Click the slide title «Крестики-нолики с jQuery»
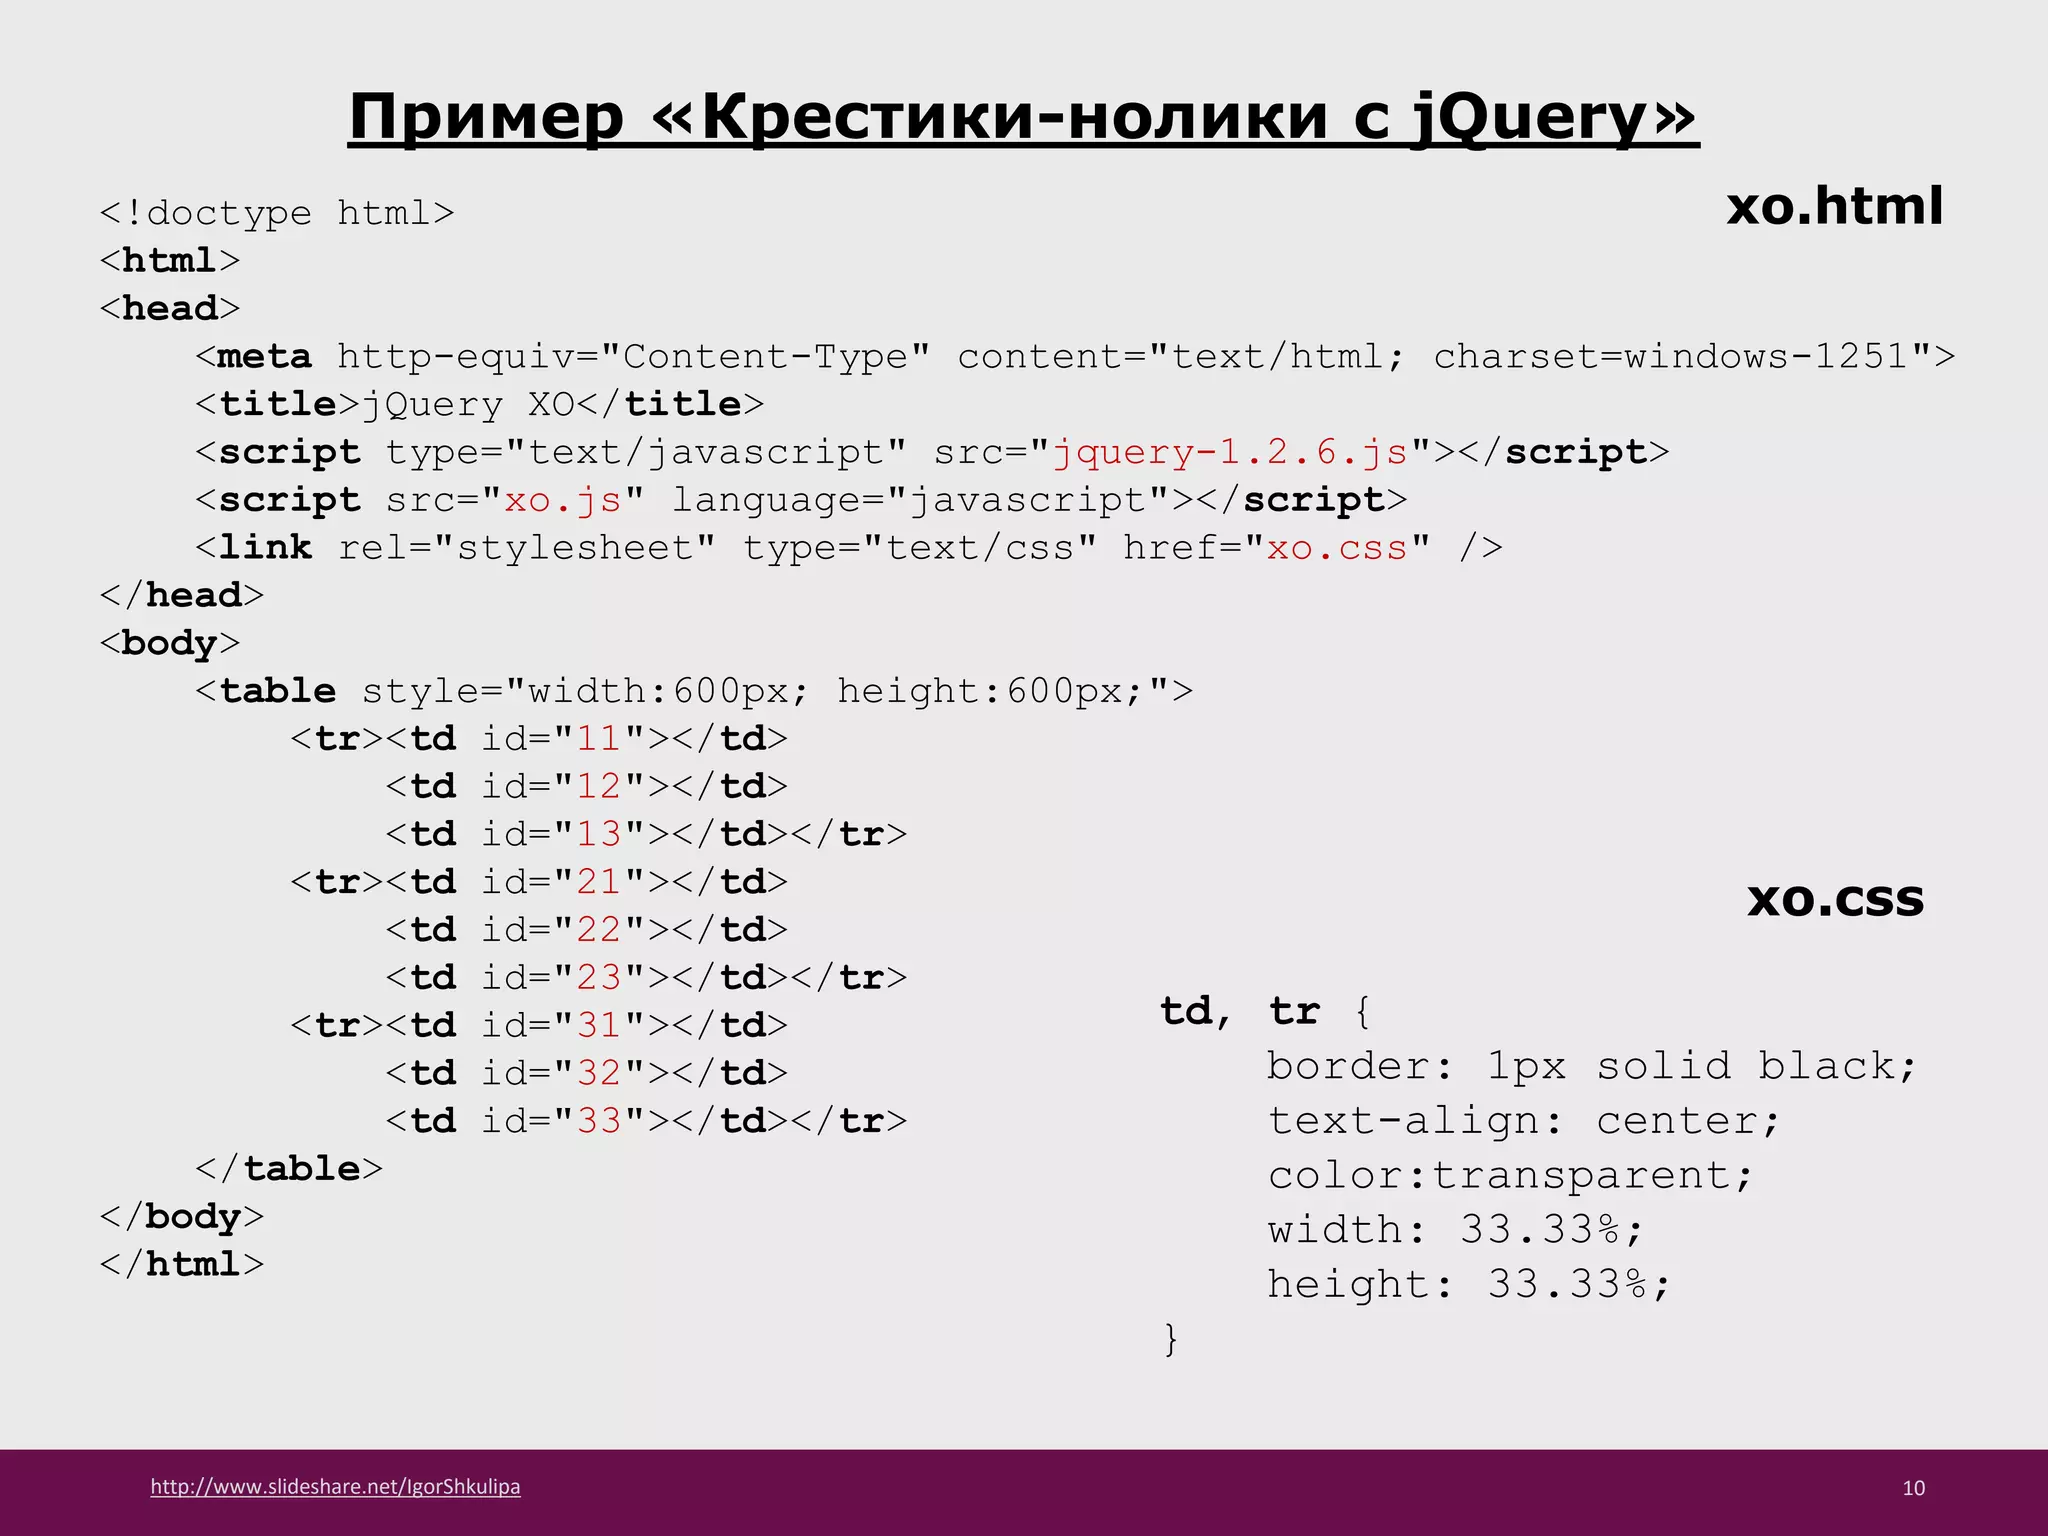The height and width of the screenshot is (1536, 2048). (1023, 118)
